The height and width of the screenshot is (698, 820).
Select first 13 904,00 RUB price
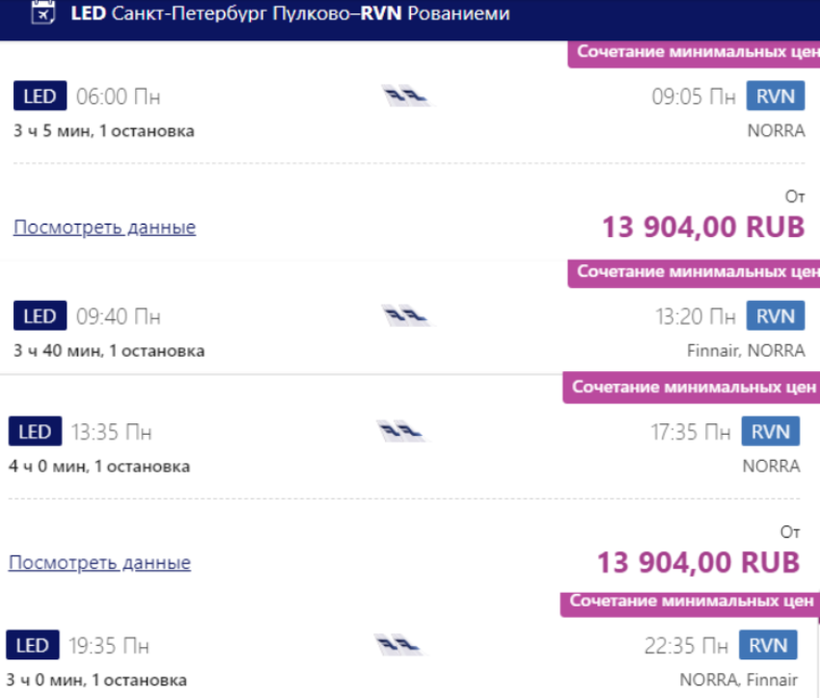pyautogui.click(x=702, y=227)
